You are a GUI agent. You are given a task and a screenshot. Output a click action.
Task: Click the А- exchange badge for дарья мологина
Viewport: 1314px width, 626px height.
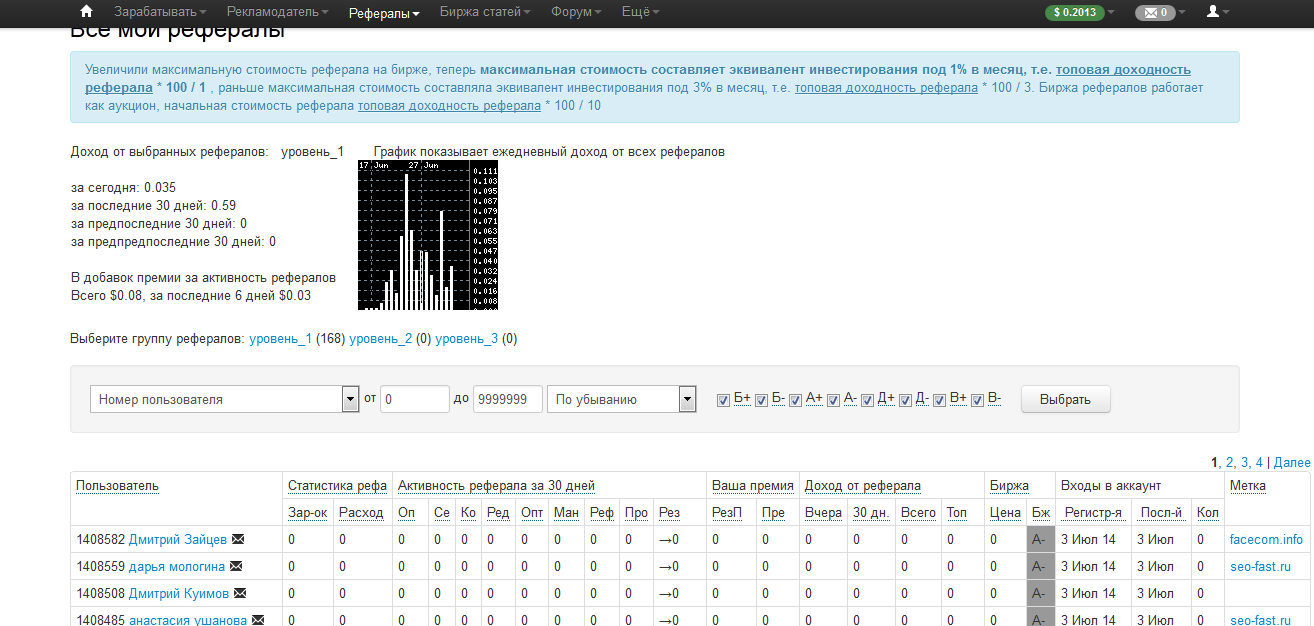coord(1040,567)
